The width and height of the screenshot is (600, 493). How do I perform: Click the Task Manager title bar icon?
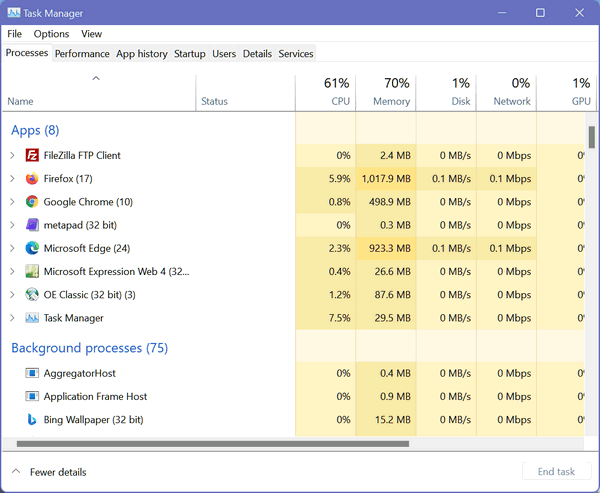point(14,13)
